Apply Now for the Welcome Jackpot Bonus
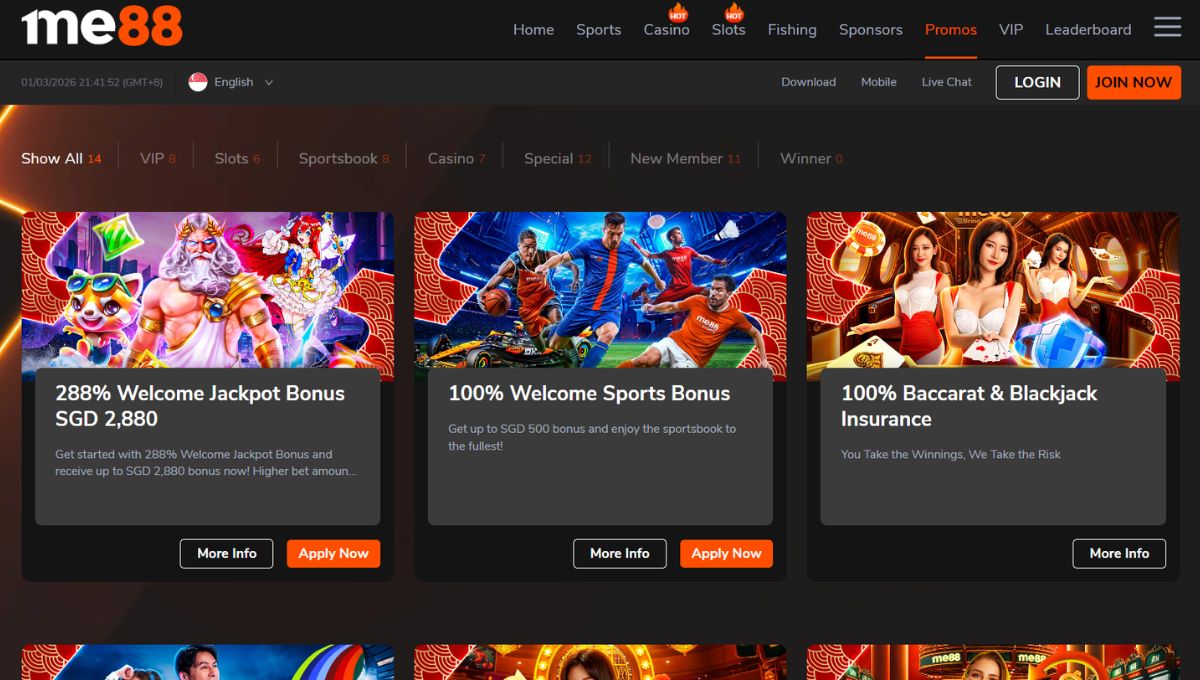 point(333,553)
